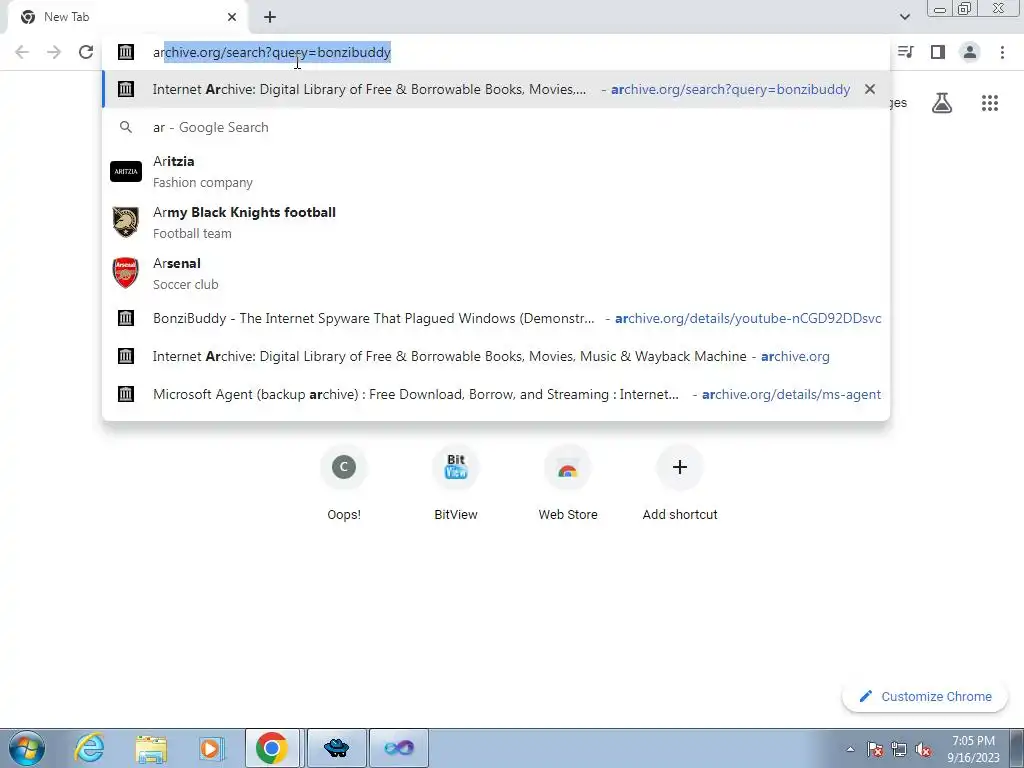Click the Army Black Knights logo
This screenshot has height=768, width=1024.
pos(125,222)
